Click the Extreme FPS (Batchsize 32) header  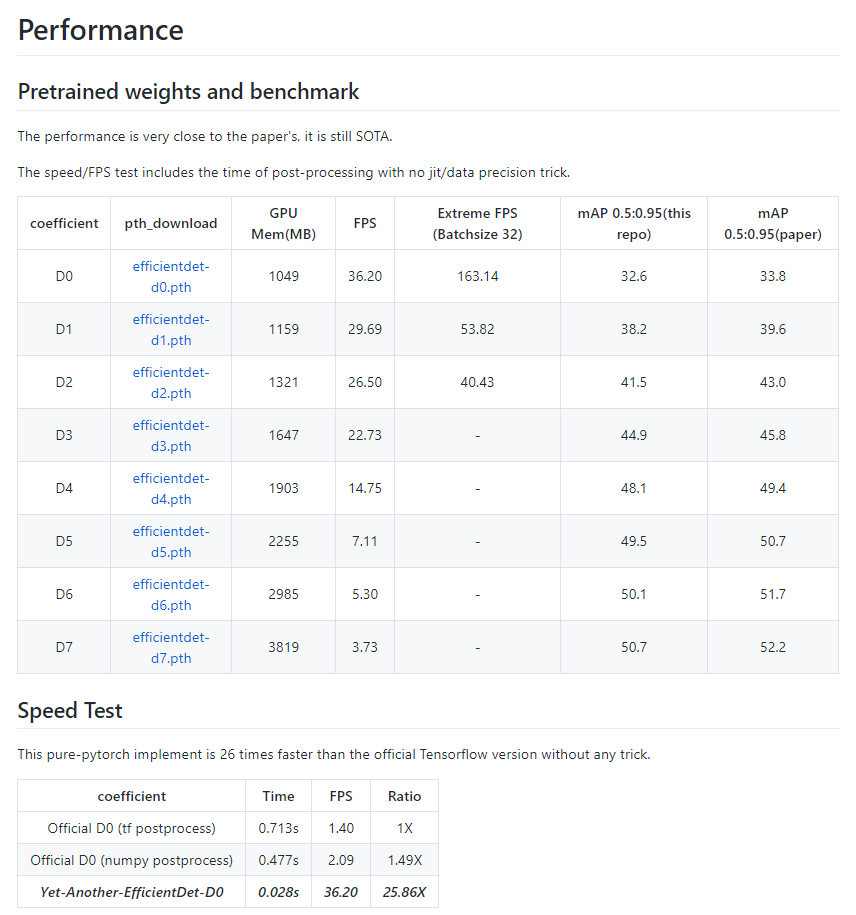[477, 223]
